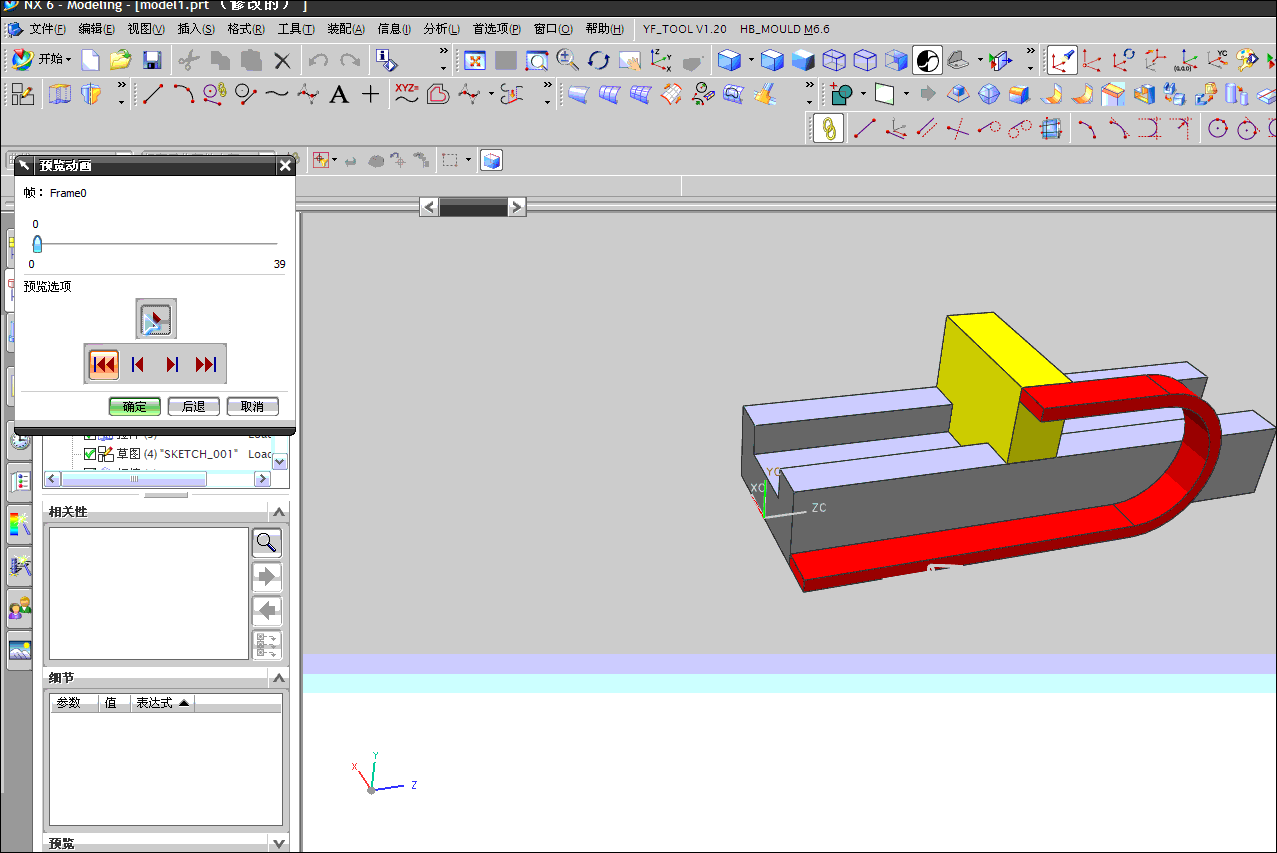
Task: Open a file with the folder icon
Action: (x=120, y=60)
